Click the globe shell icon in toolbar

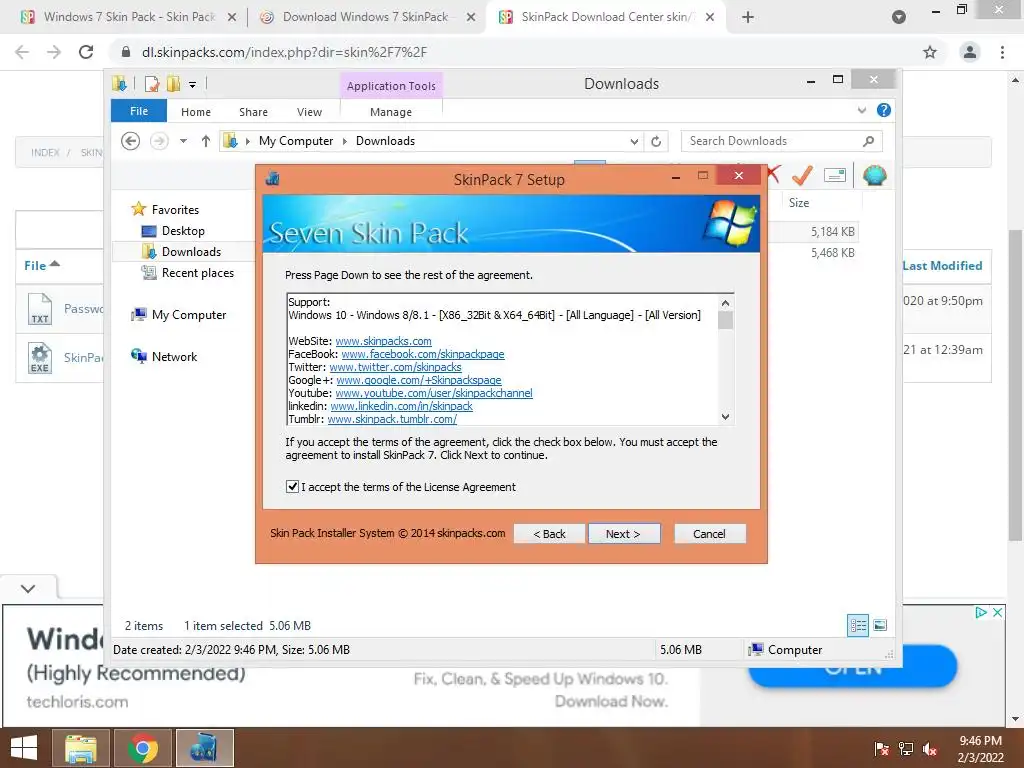click(x=874, y=175)
